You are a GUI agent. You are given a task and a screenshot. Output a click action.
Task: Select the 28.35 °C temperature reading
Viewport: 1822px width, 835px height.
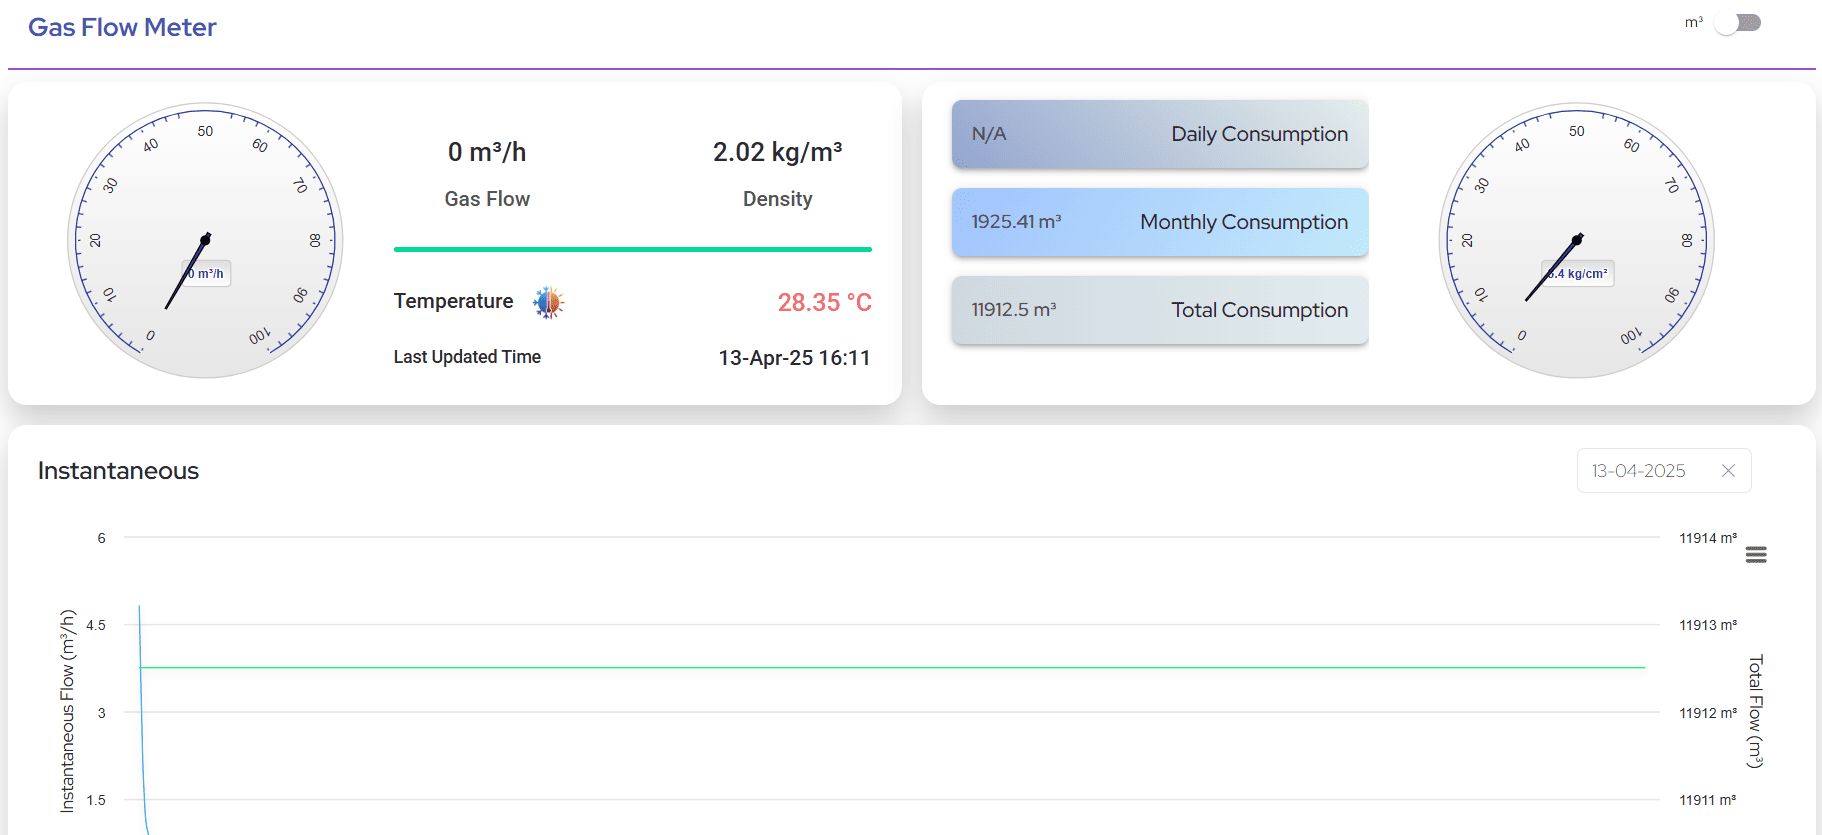[x=825, y=302]
